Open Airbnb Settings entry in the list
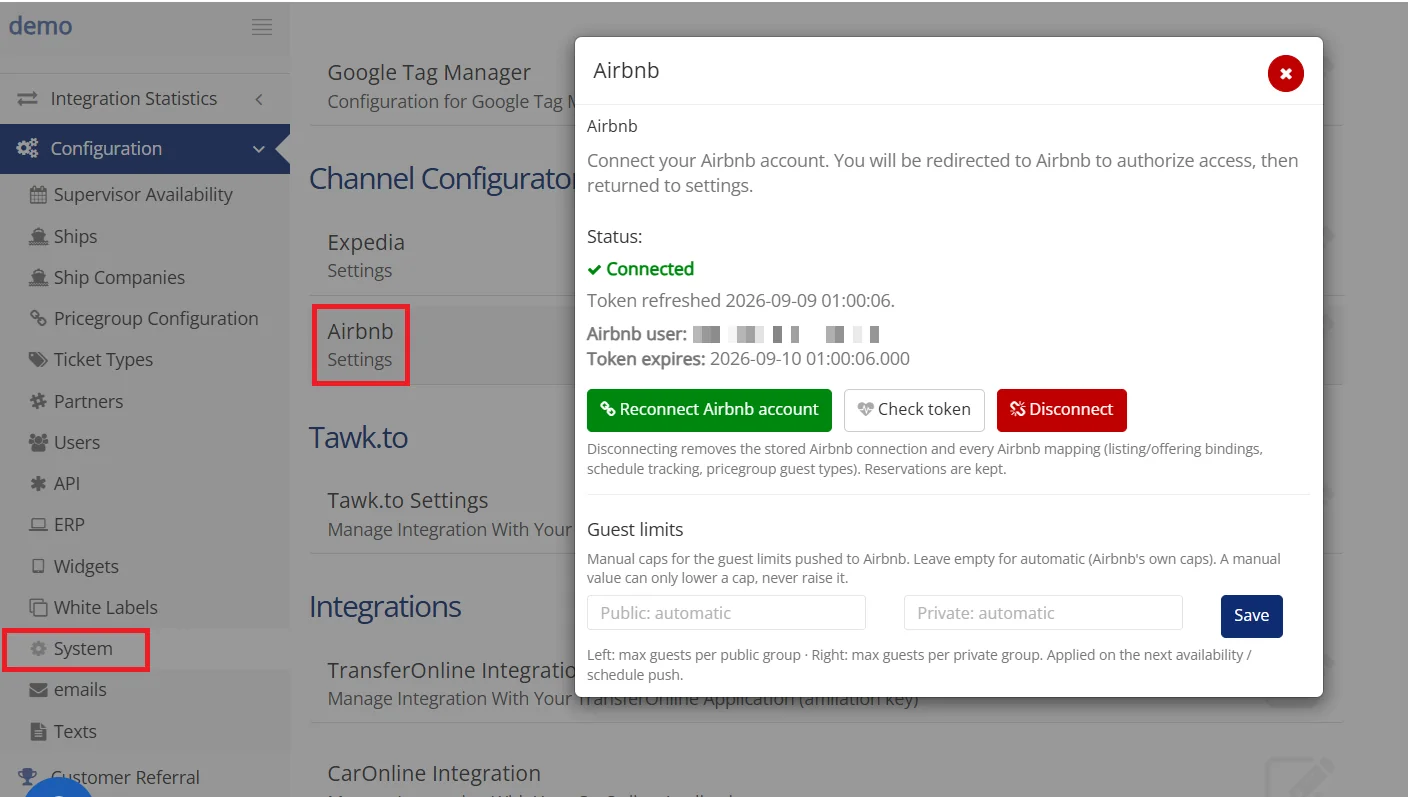The height and width of the screenshot is (797, 1408). point(360,345)
